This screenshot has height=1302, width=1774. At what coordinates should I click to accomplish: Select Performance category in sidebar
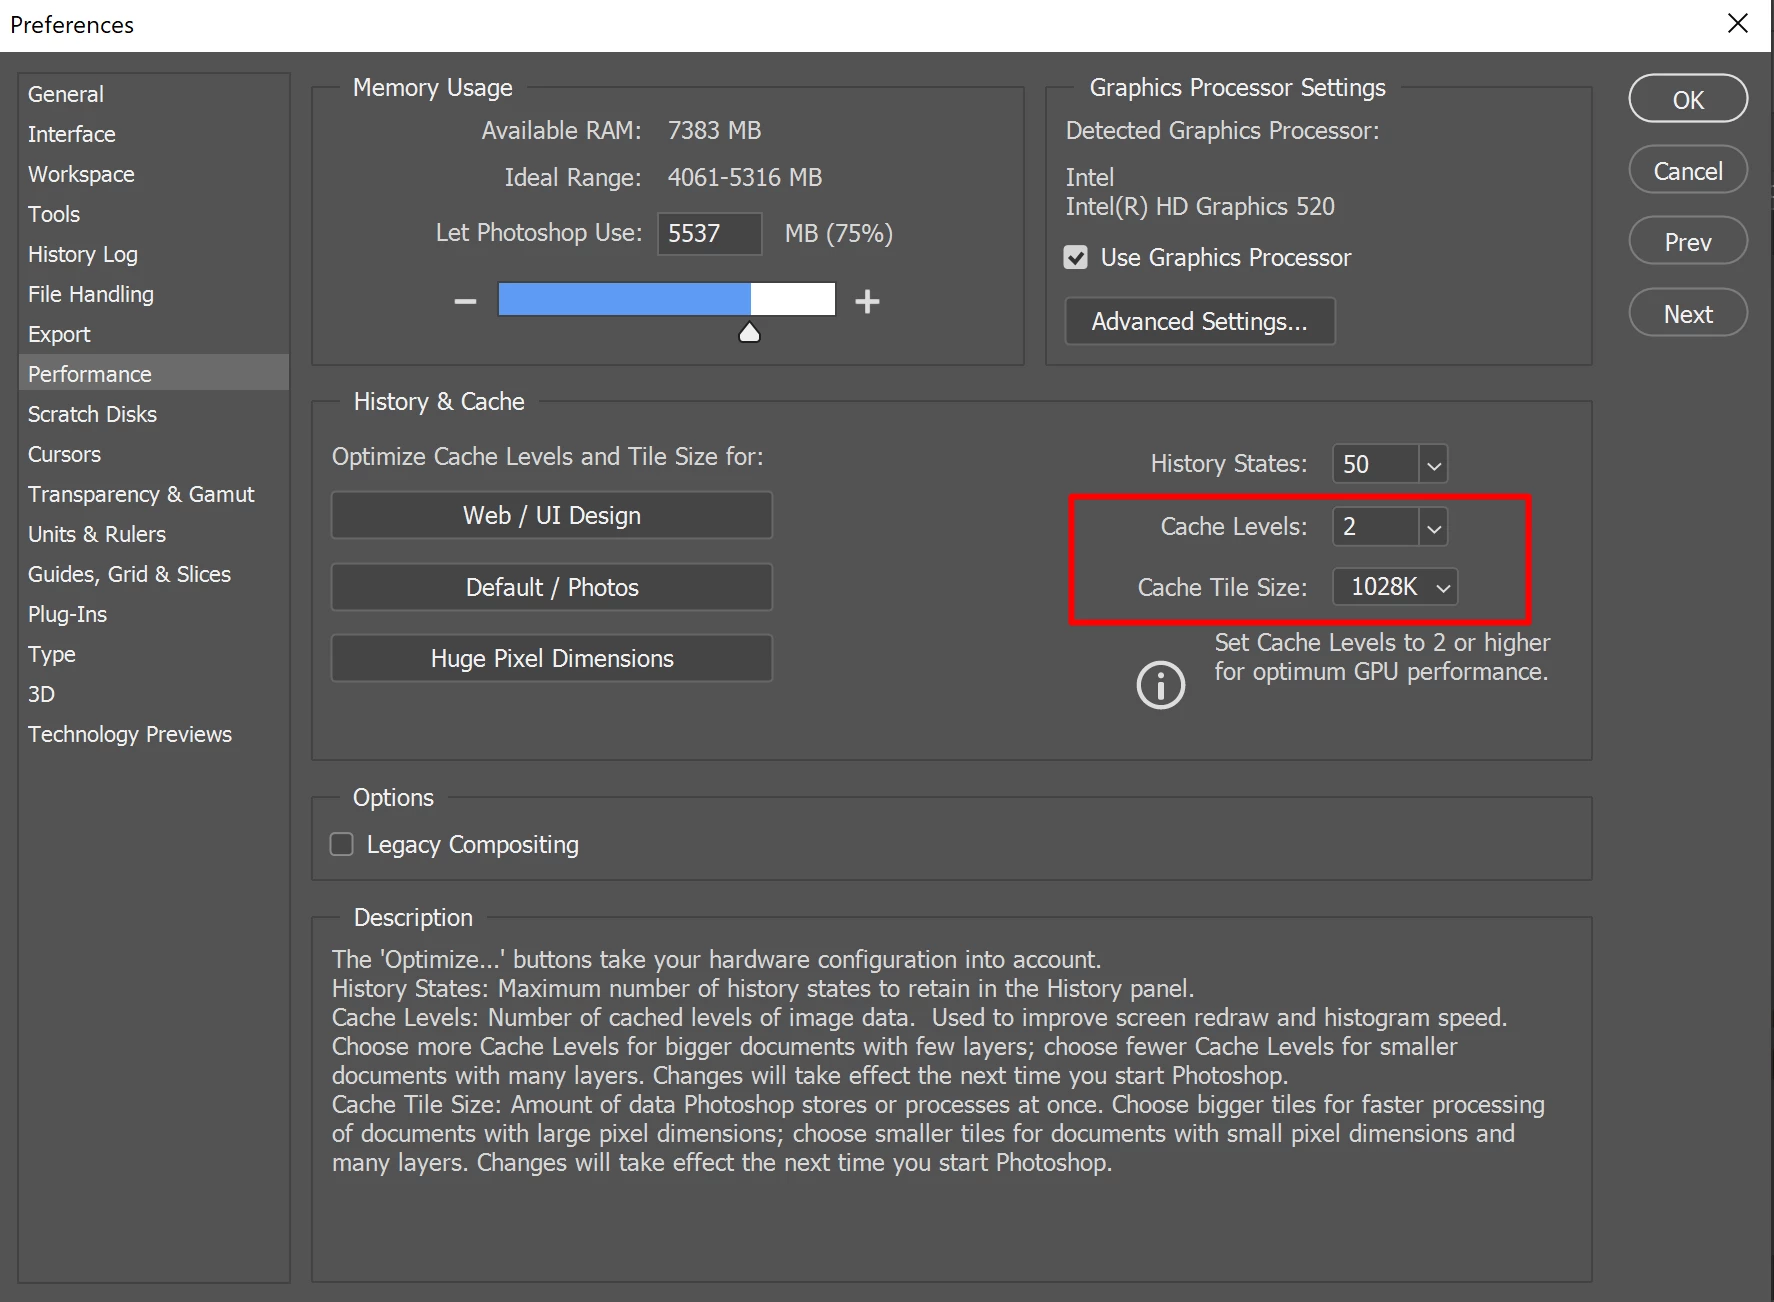153,374
